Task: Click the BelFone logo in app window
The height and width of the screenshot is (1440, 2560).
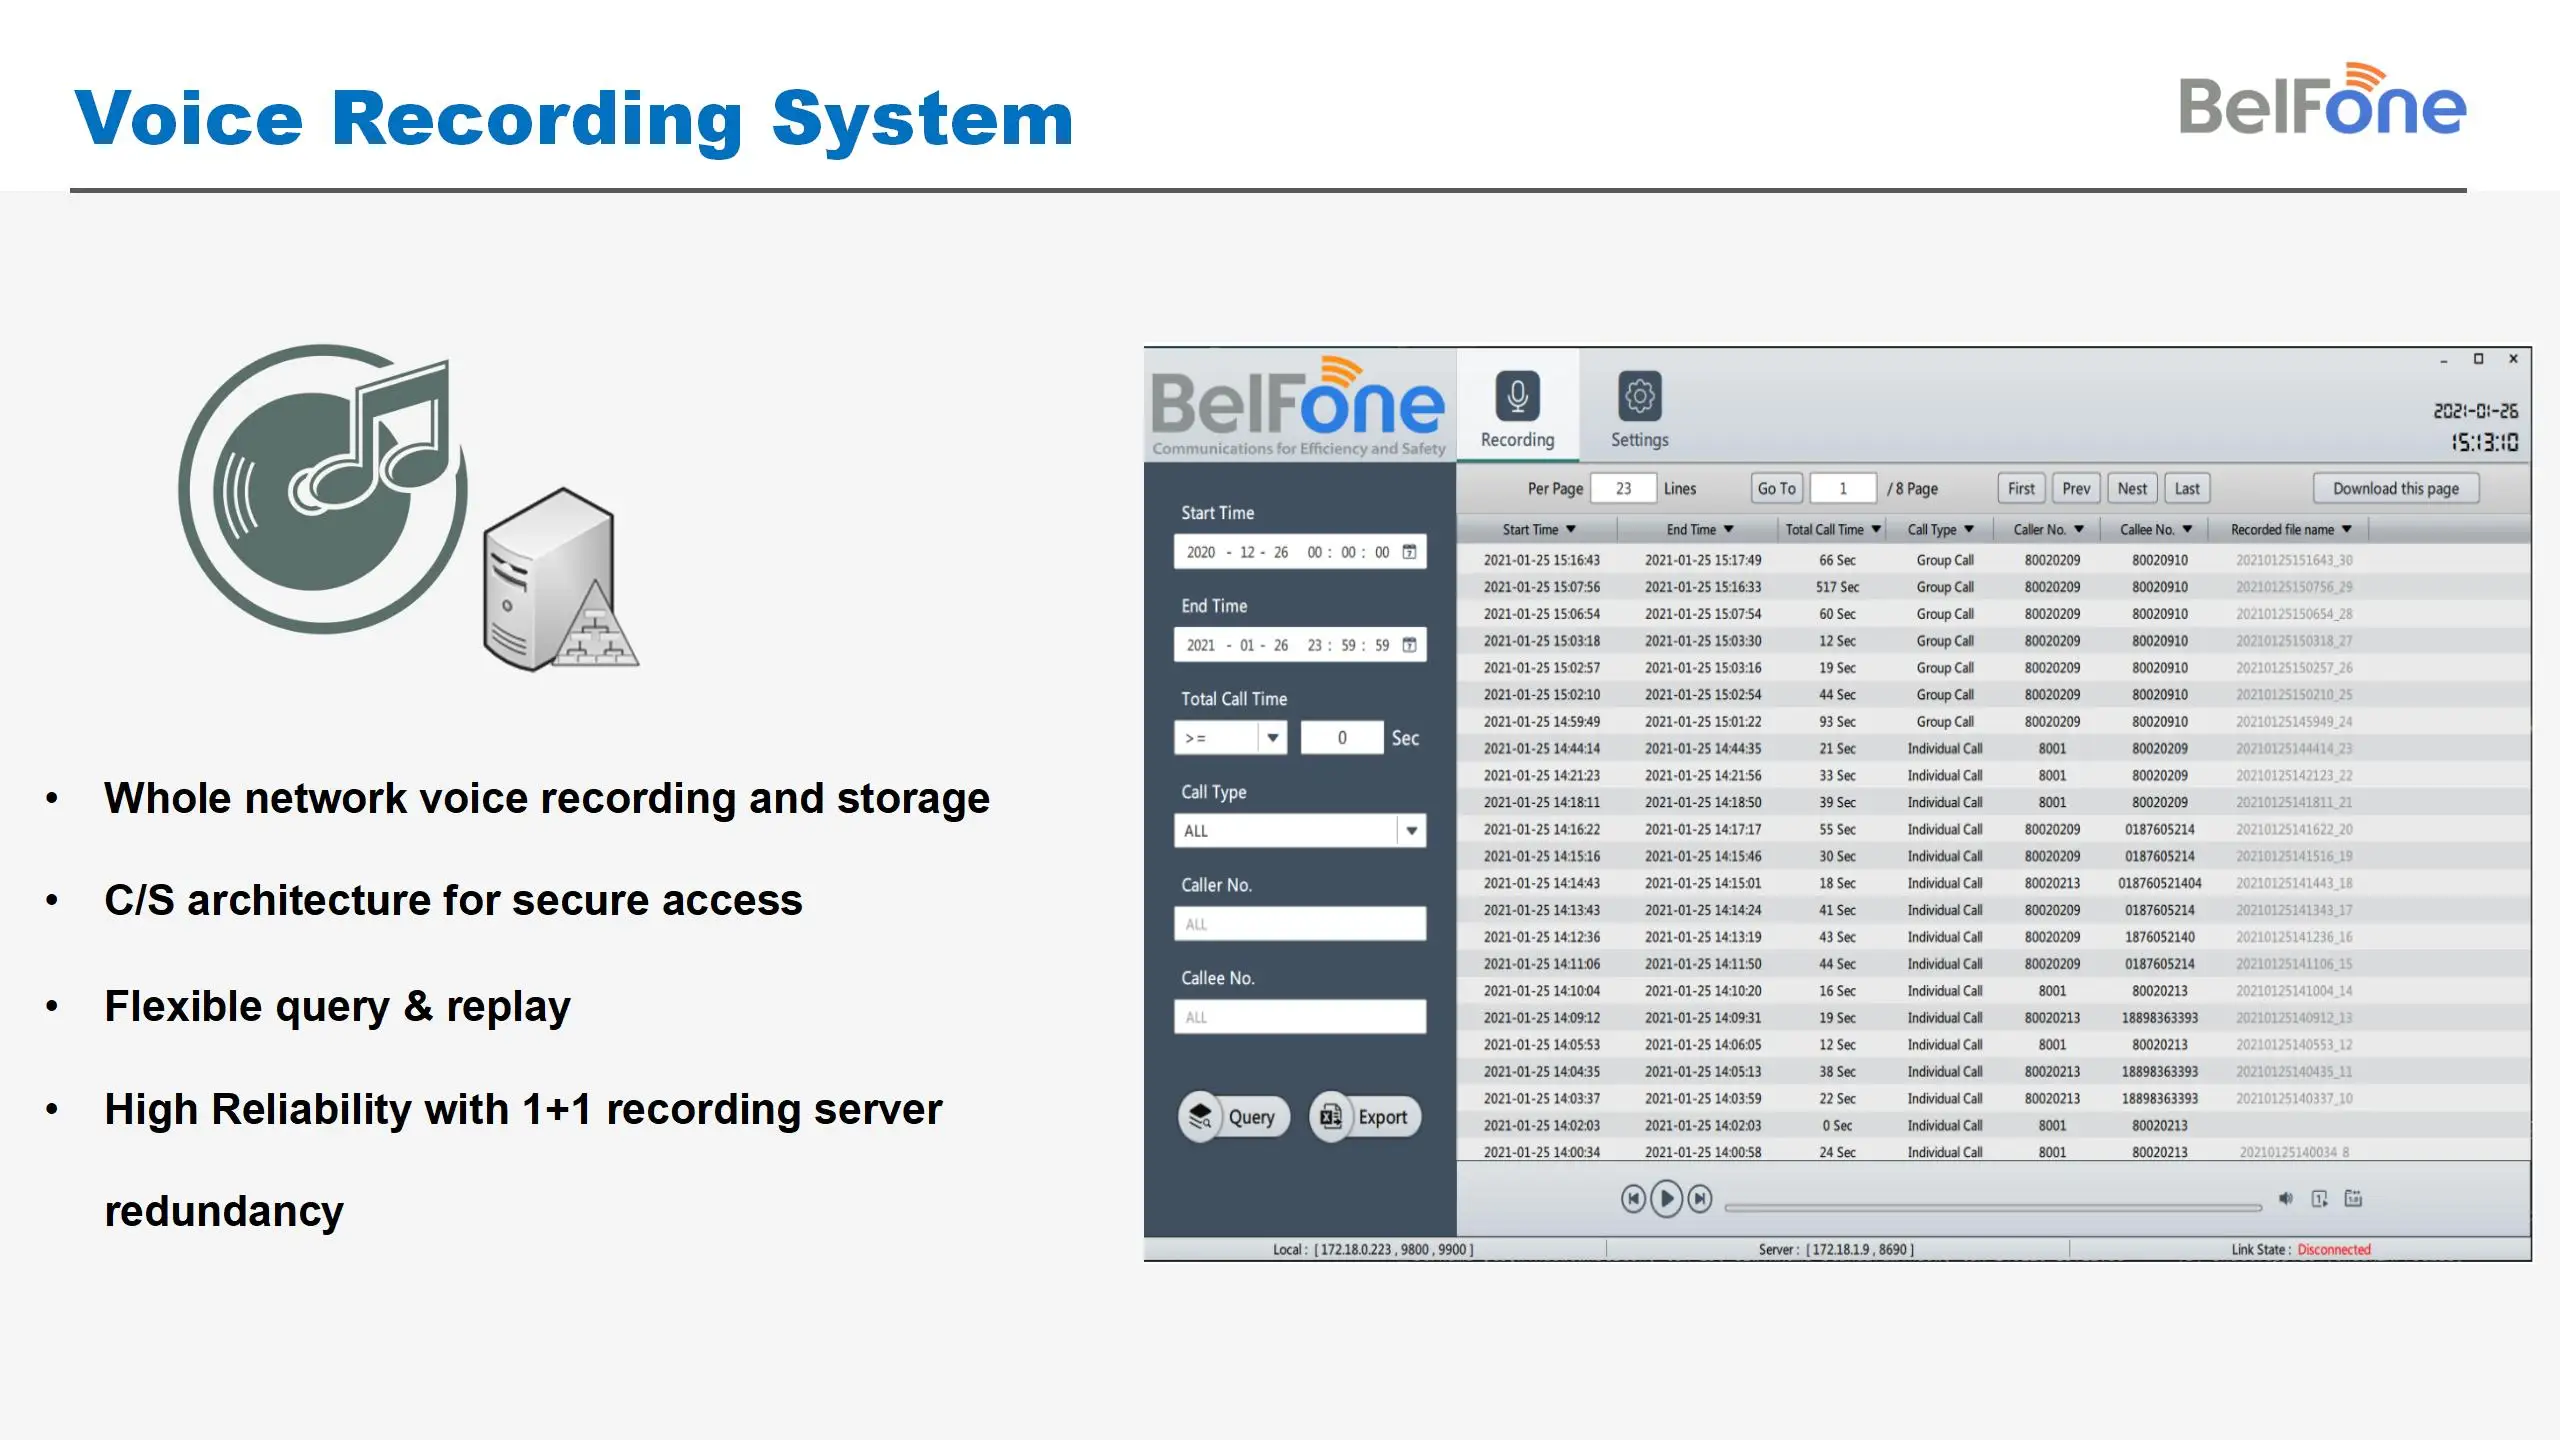Action: [x=1298, y=405]
